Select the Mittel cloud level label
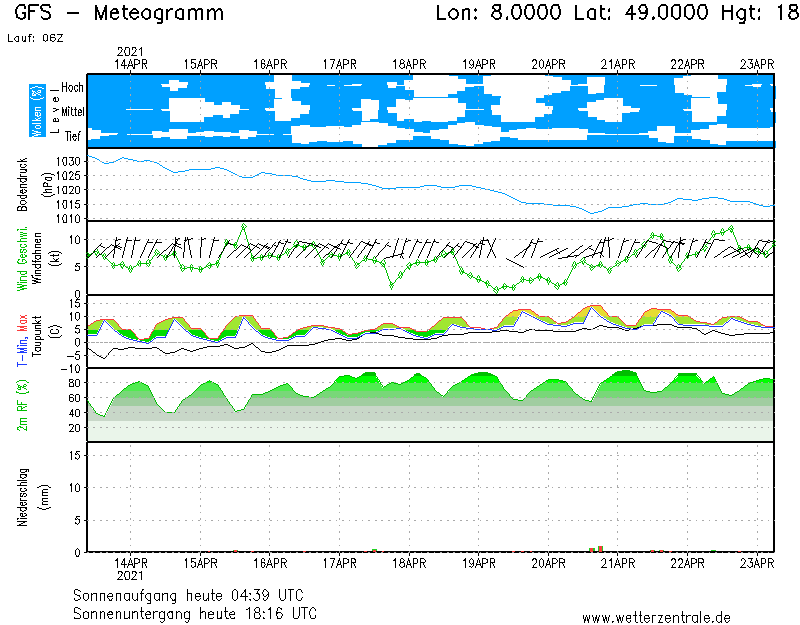The height and width of the screenshot is (625, 800). [x=72, y=112]
